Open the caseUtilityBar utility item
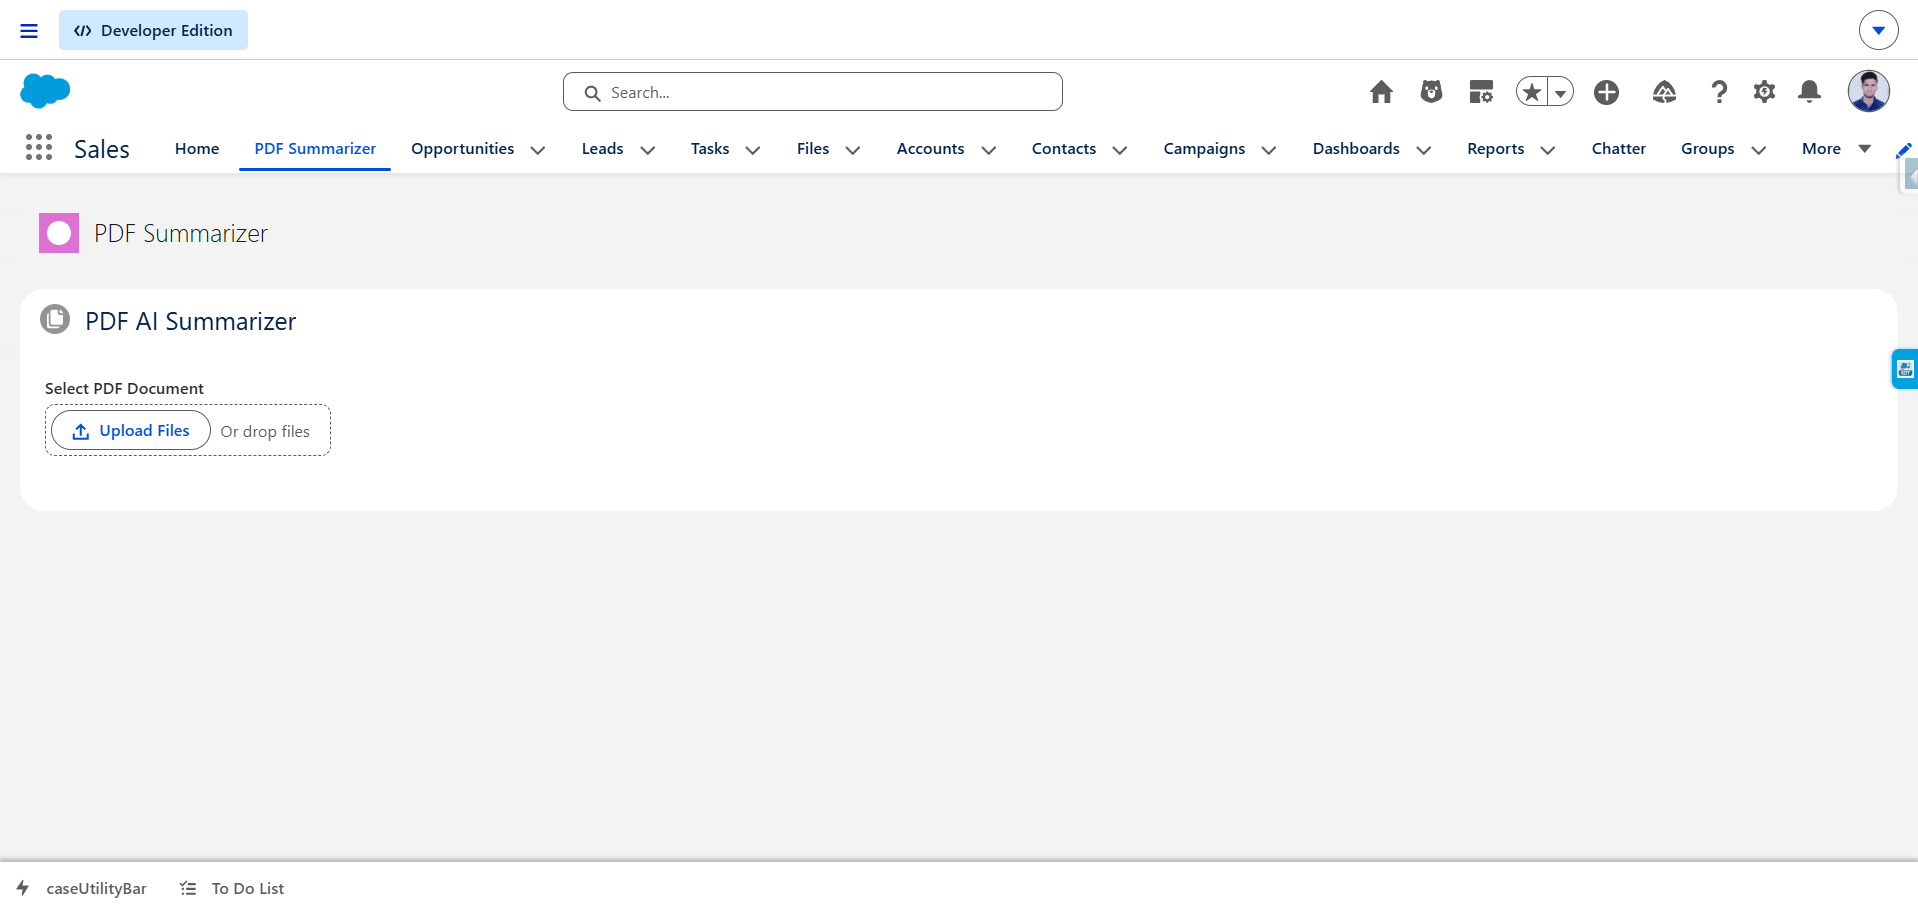The width and height of the screenshot is (1918, 904). coord(82,888)
